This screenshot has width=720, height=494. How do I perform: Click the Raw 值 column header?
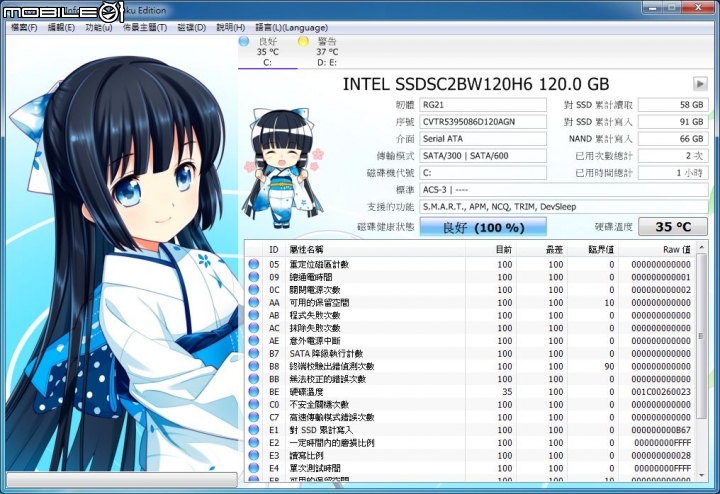pos(658,249)
